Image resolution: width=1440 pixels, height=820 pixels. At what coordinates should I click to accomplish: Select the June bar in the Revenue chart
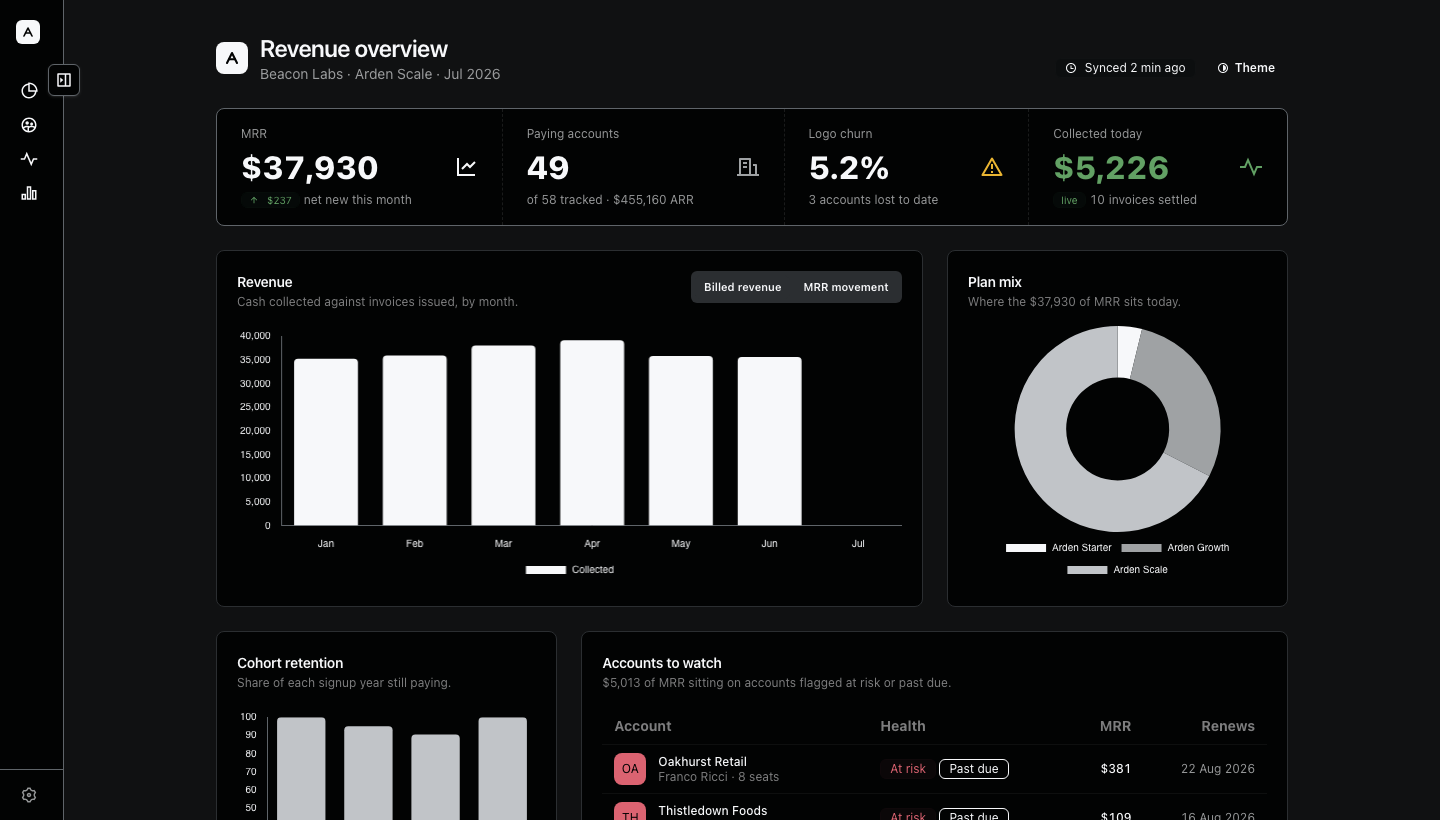pos(770,441)
